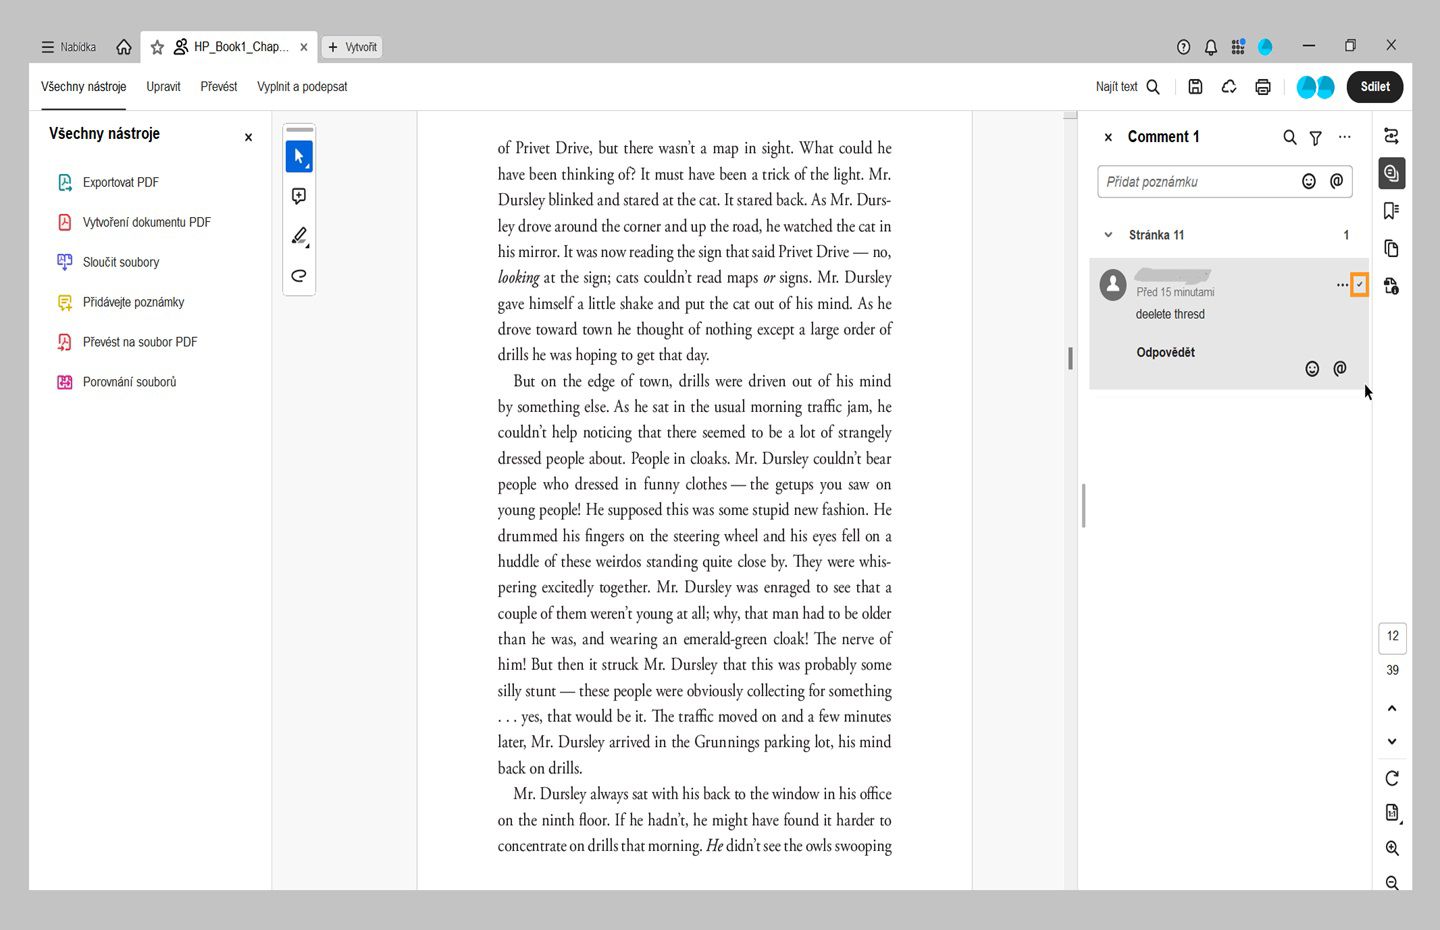
Task: Search comments with magnifier icon
Action: pyautogui.click(x=1290, y=137)
